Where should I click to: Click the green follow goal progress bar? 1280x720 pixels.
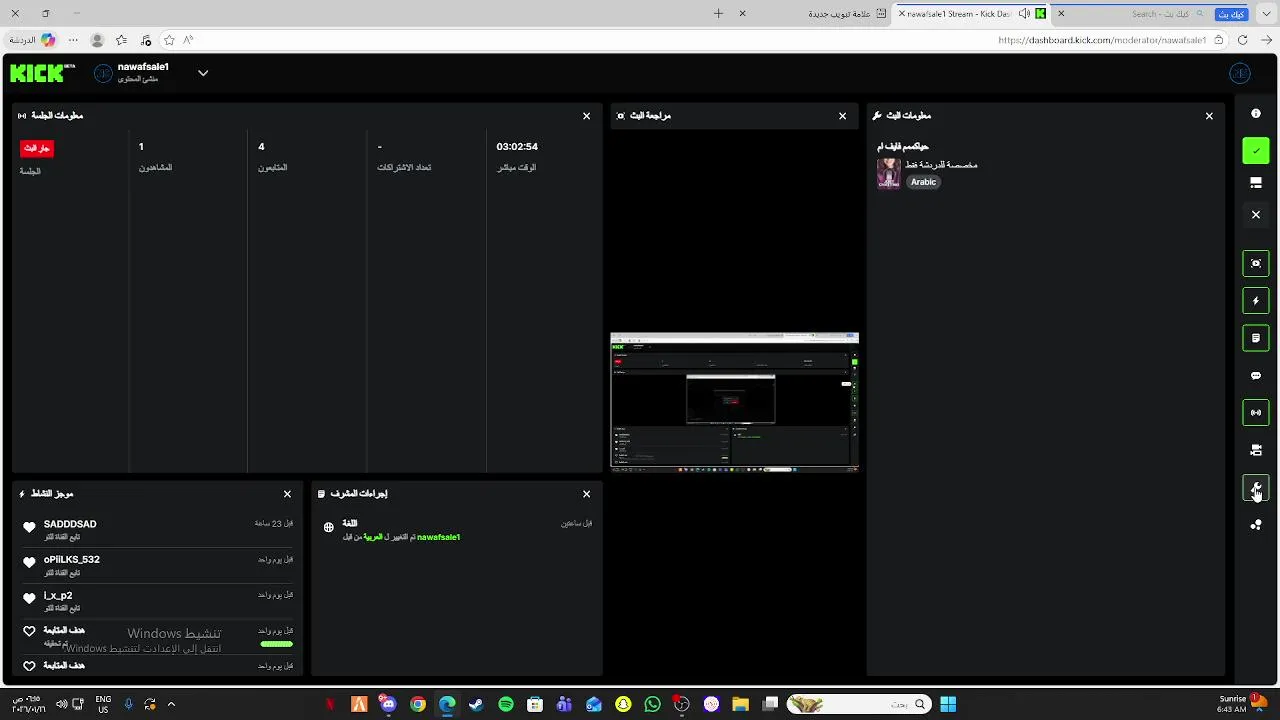(x=276, y=644)
